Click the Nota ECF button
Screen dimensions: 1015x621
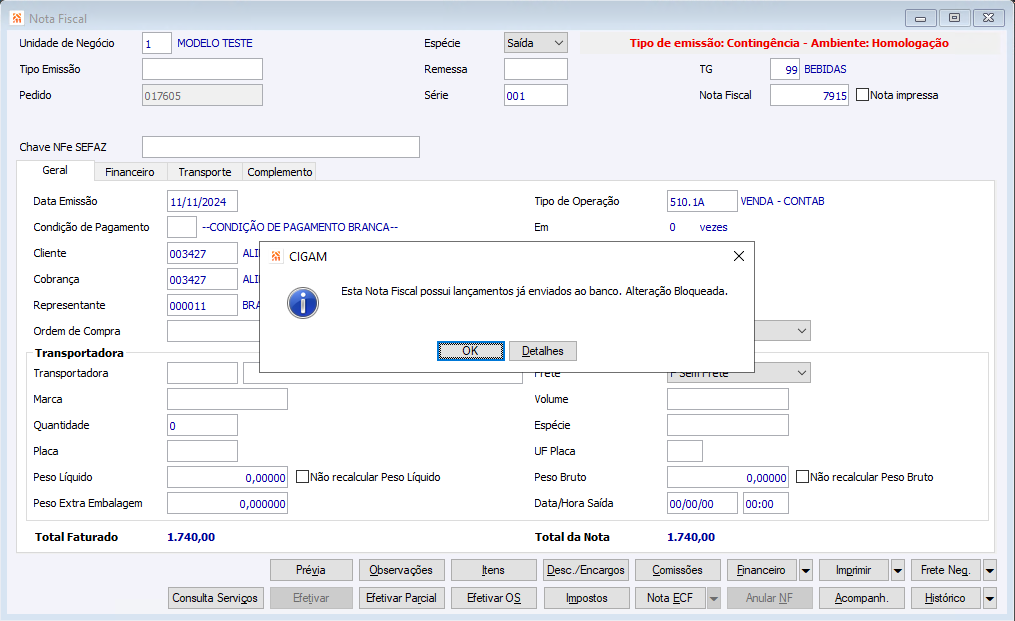click(670, 598)
